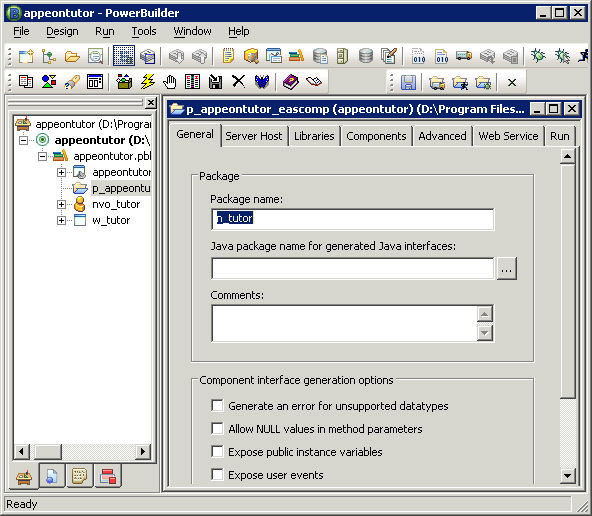Viewport: 592px width, 516px height.
Task: Enable Generate an error for unsupported datatypes
Action: [x=217, y=406]
